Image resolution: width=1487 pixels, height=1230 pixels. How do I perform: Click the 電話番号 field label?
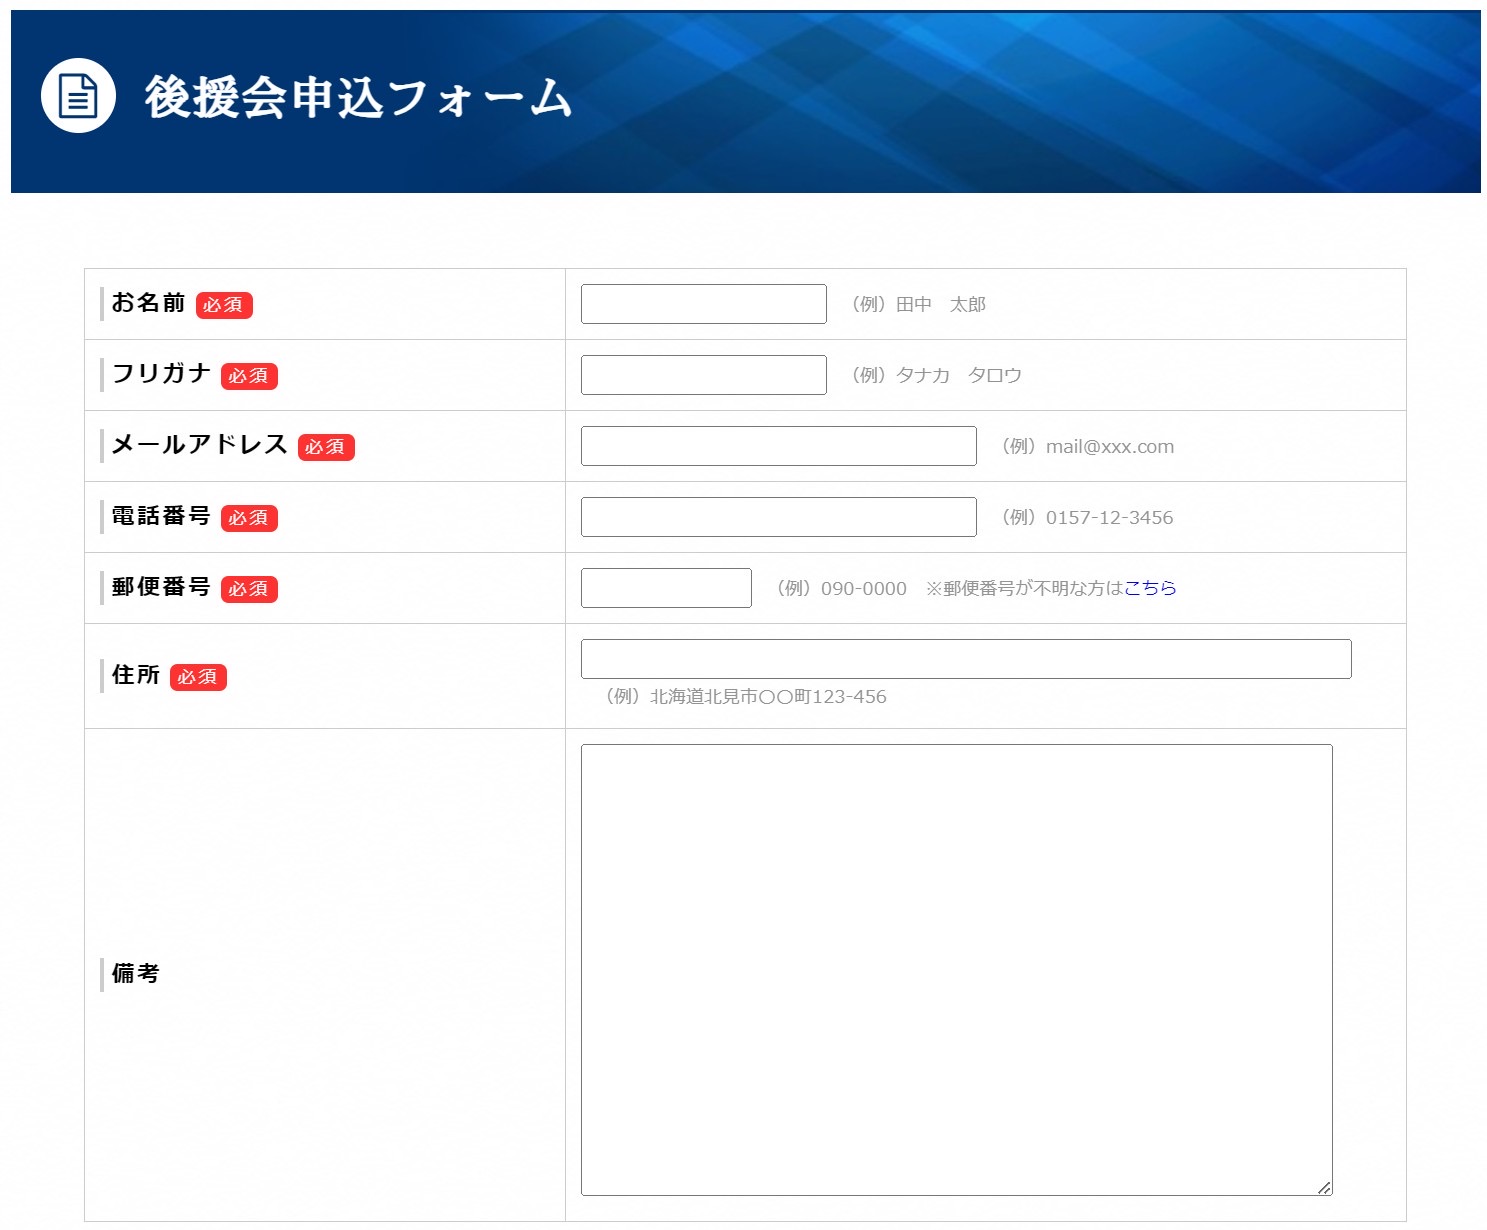161,516
